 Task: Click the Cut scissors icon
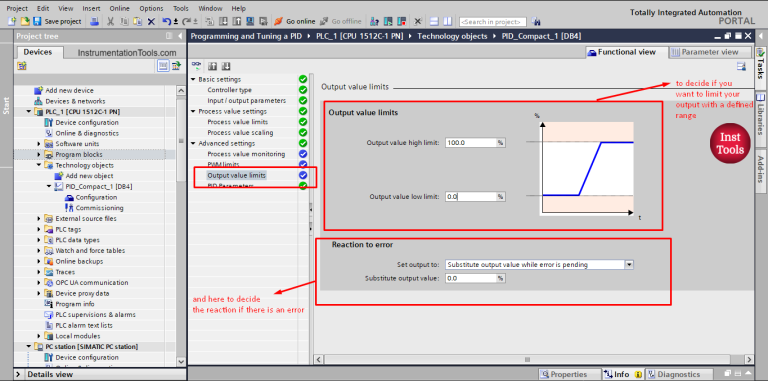click(x=111, y=22)
